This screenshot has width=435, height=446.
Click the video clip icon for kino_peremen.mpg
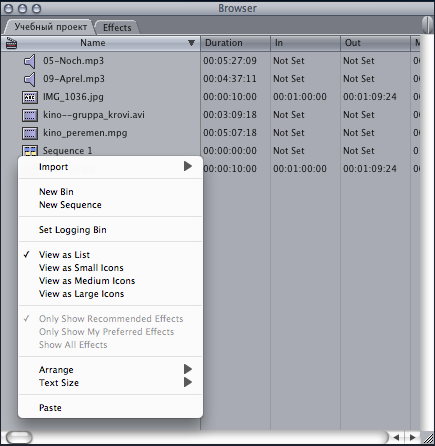click(x=30, y=133)
